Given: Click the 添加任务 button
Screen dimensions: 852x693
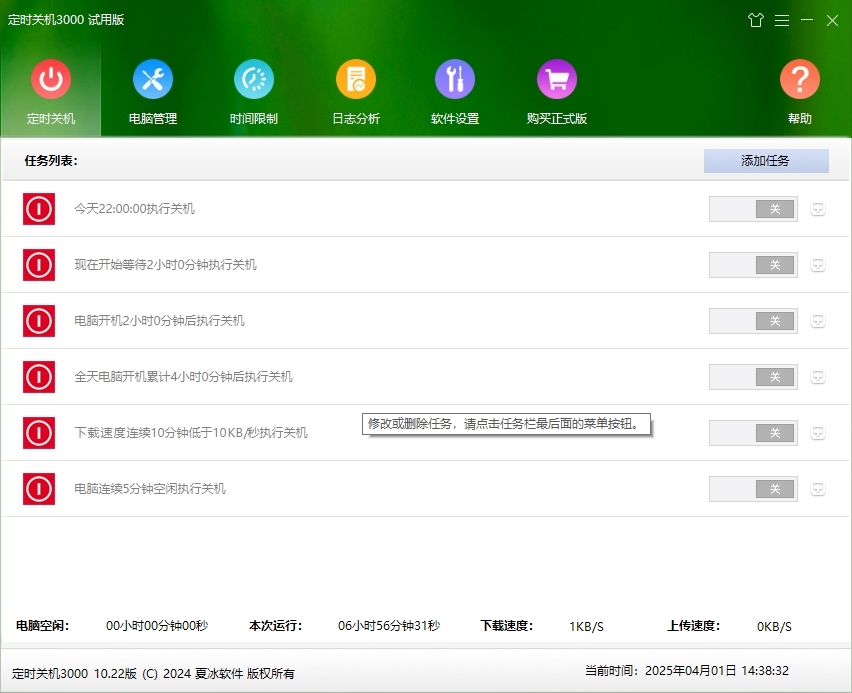Looking at the screenshot, I should pyautogui.click(x=766, y=161).
